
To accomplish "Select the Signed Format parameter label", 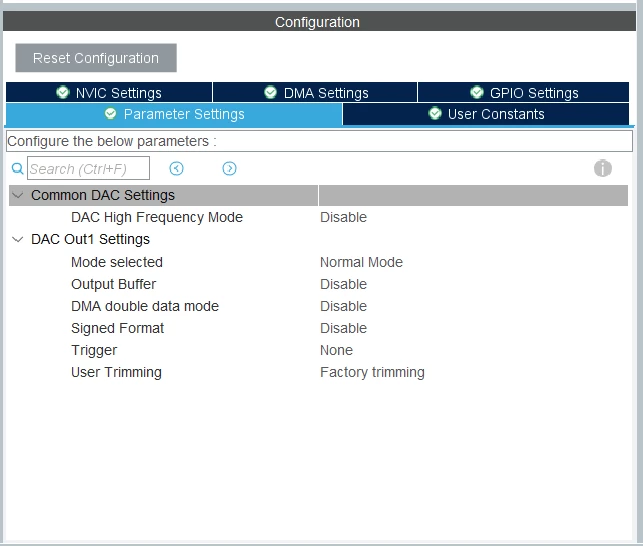I will (x=117, y=328).
